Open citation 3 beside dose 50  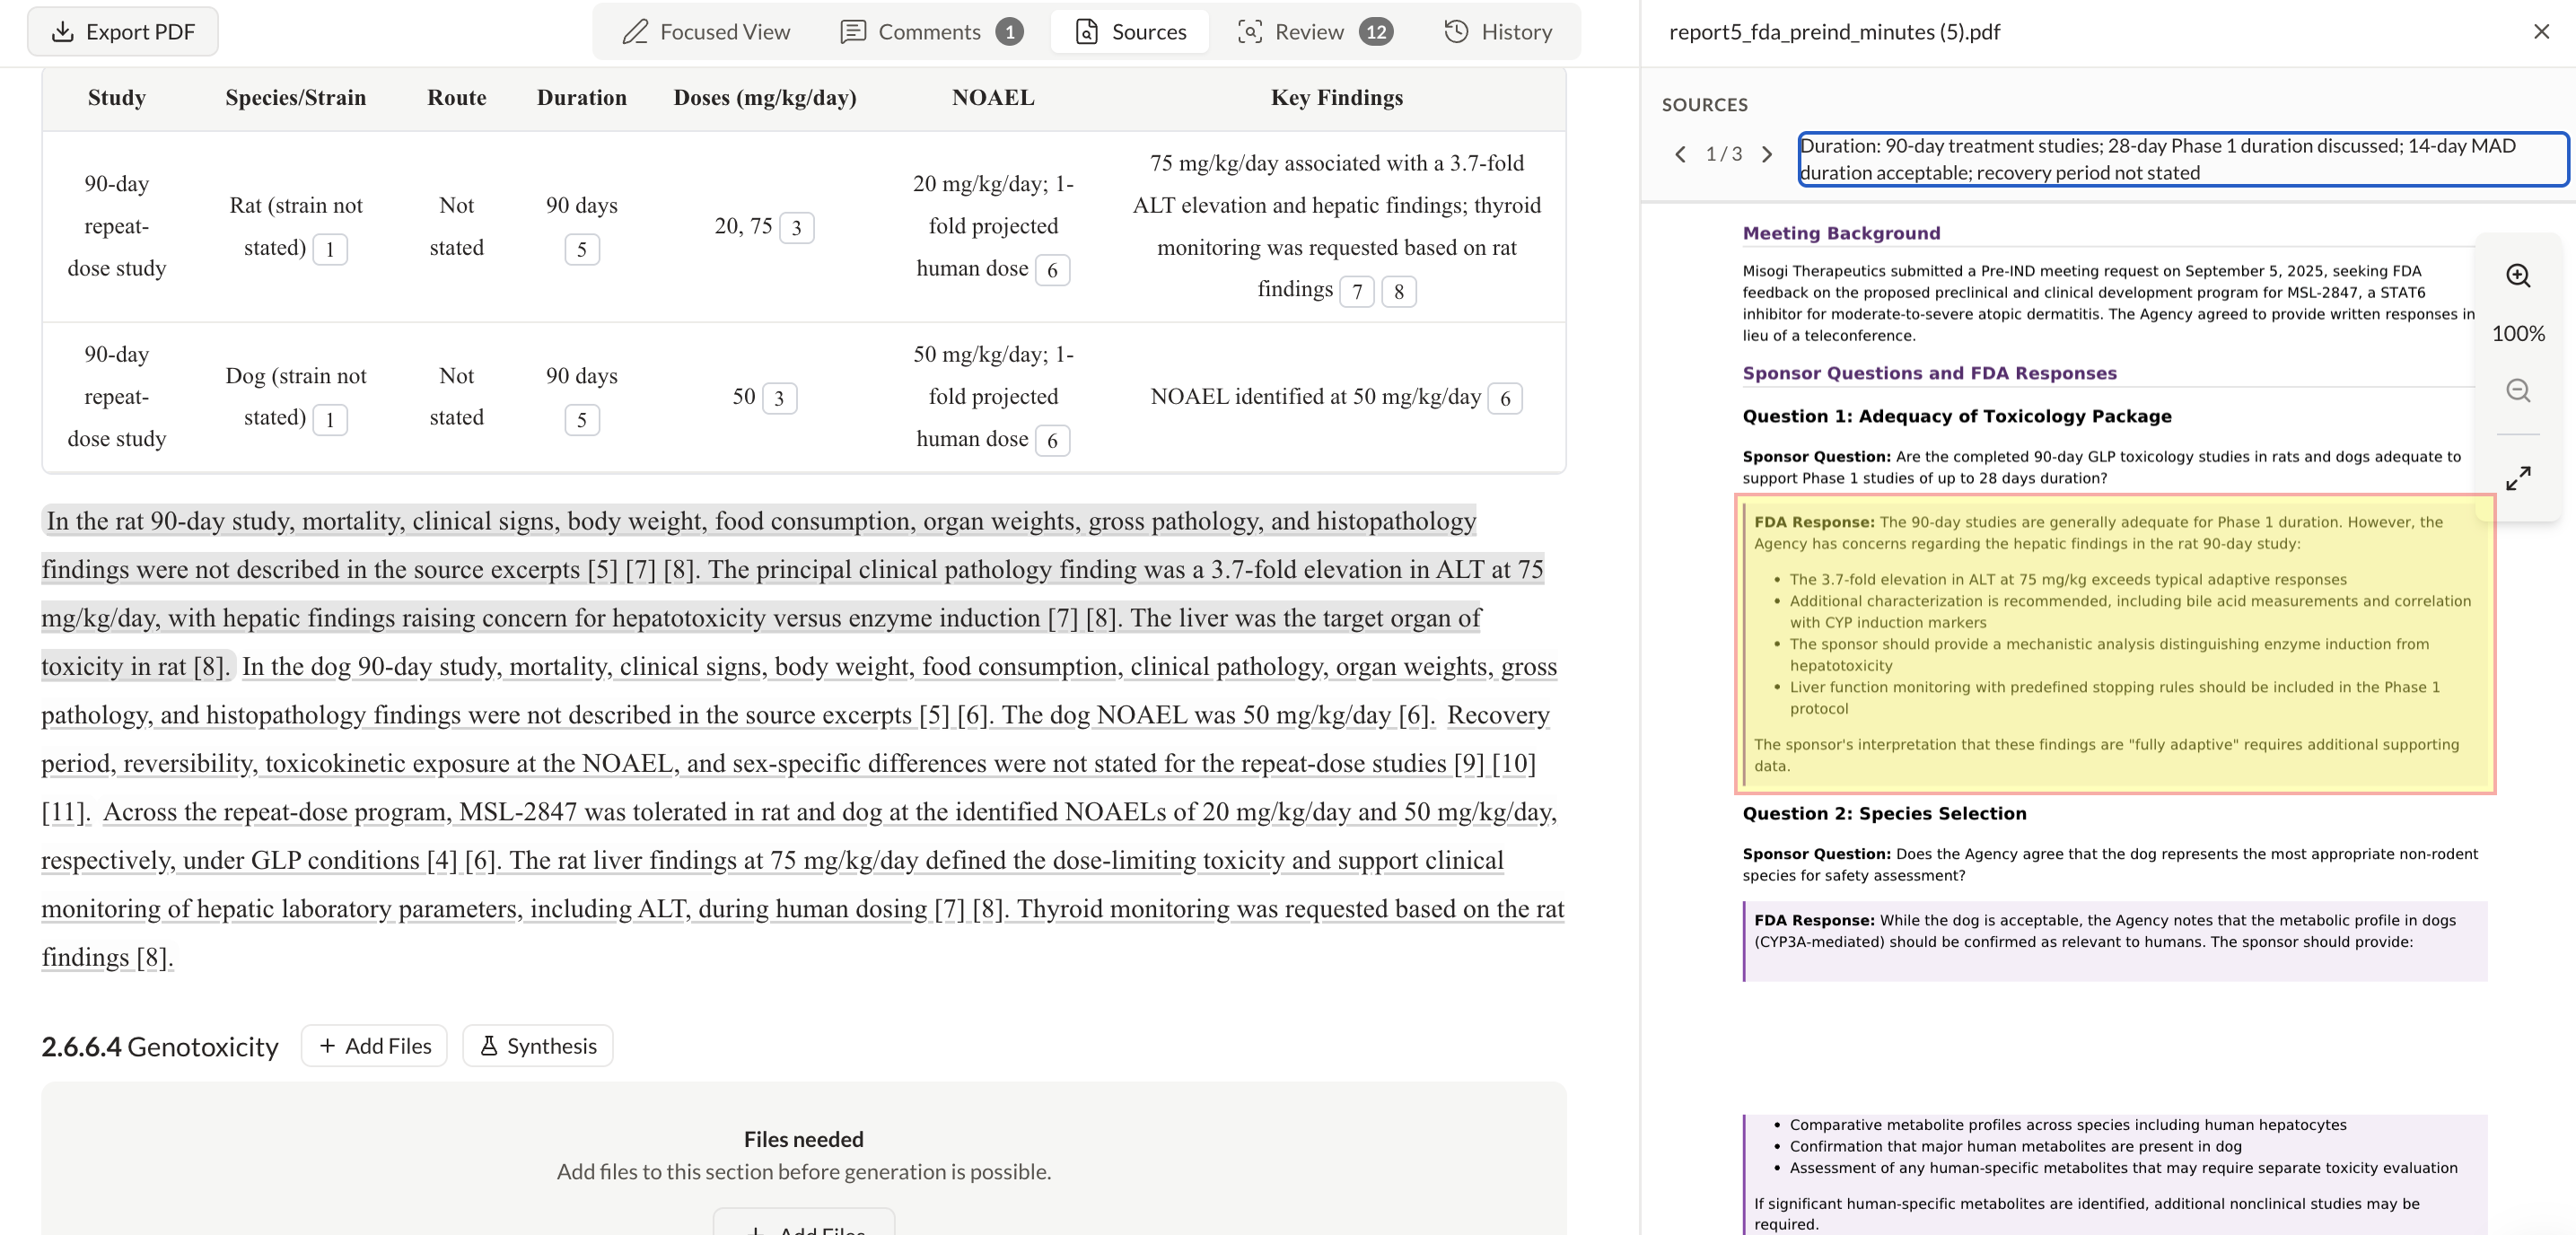coord(780,398)
